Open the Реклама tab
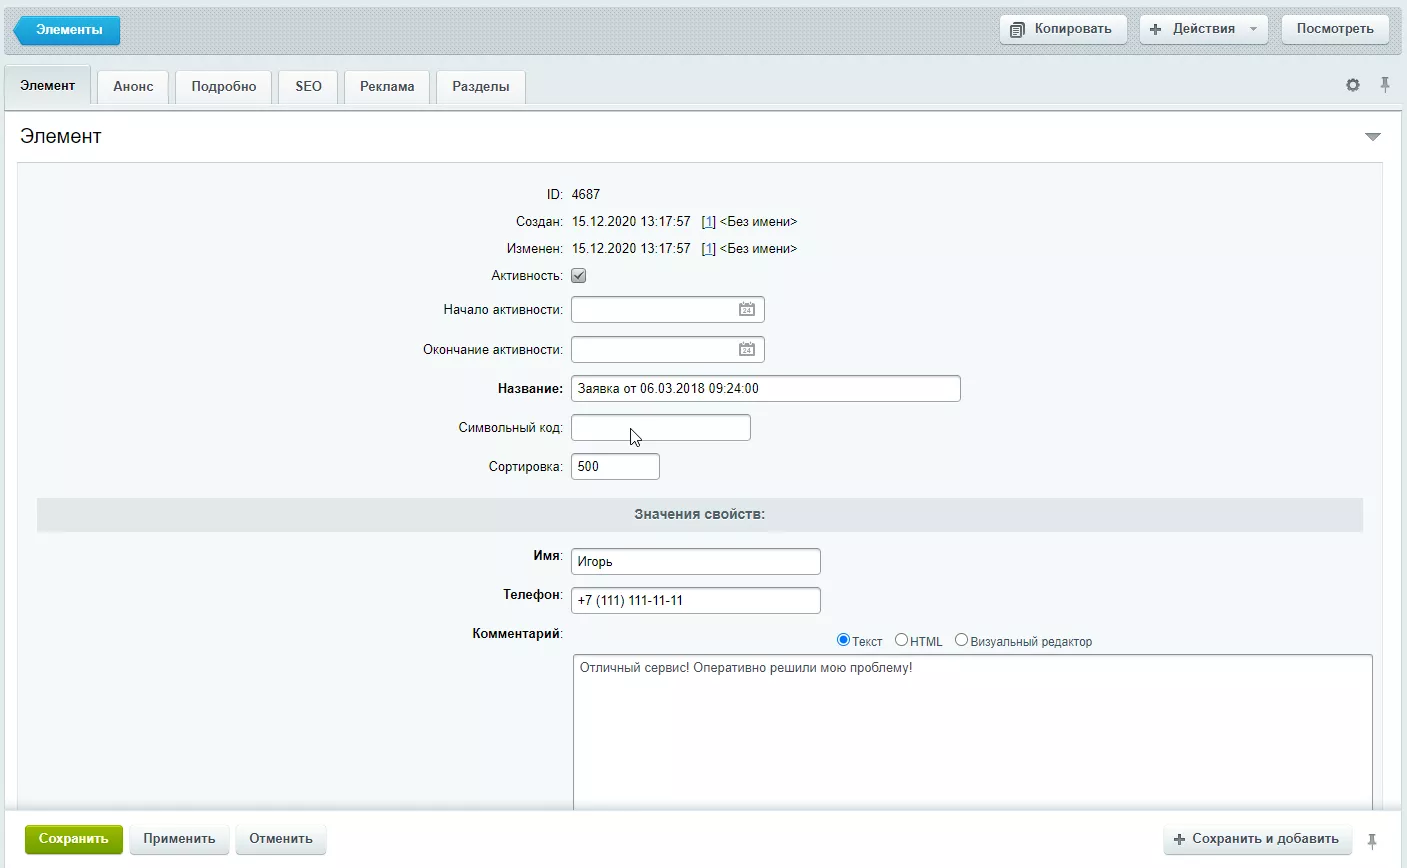 (387, 86)
